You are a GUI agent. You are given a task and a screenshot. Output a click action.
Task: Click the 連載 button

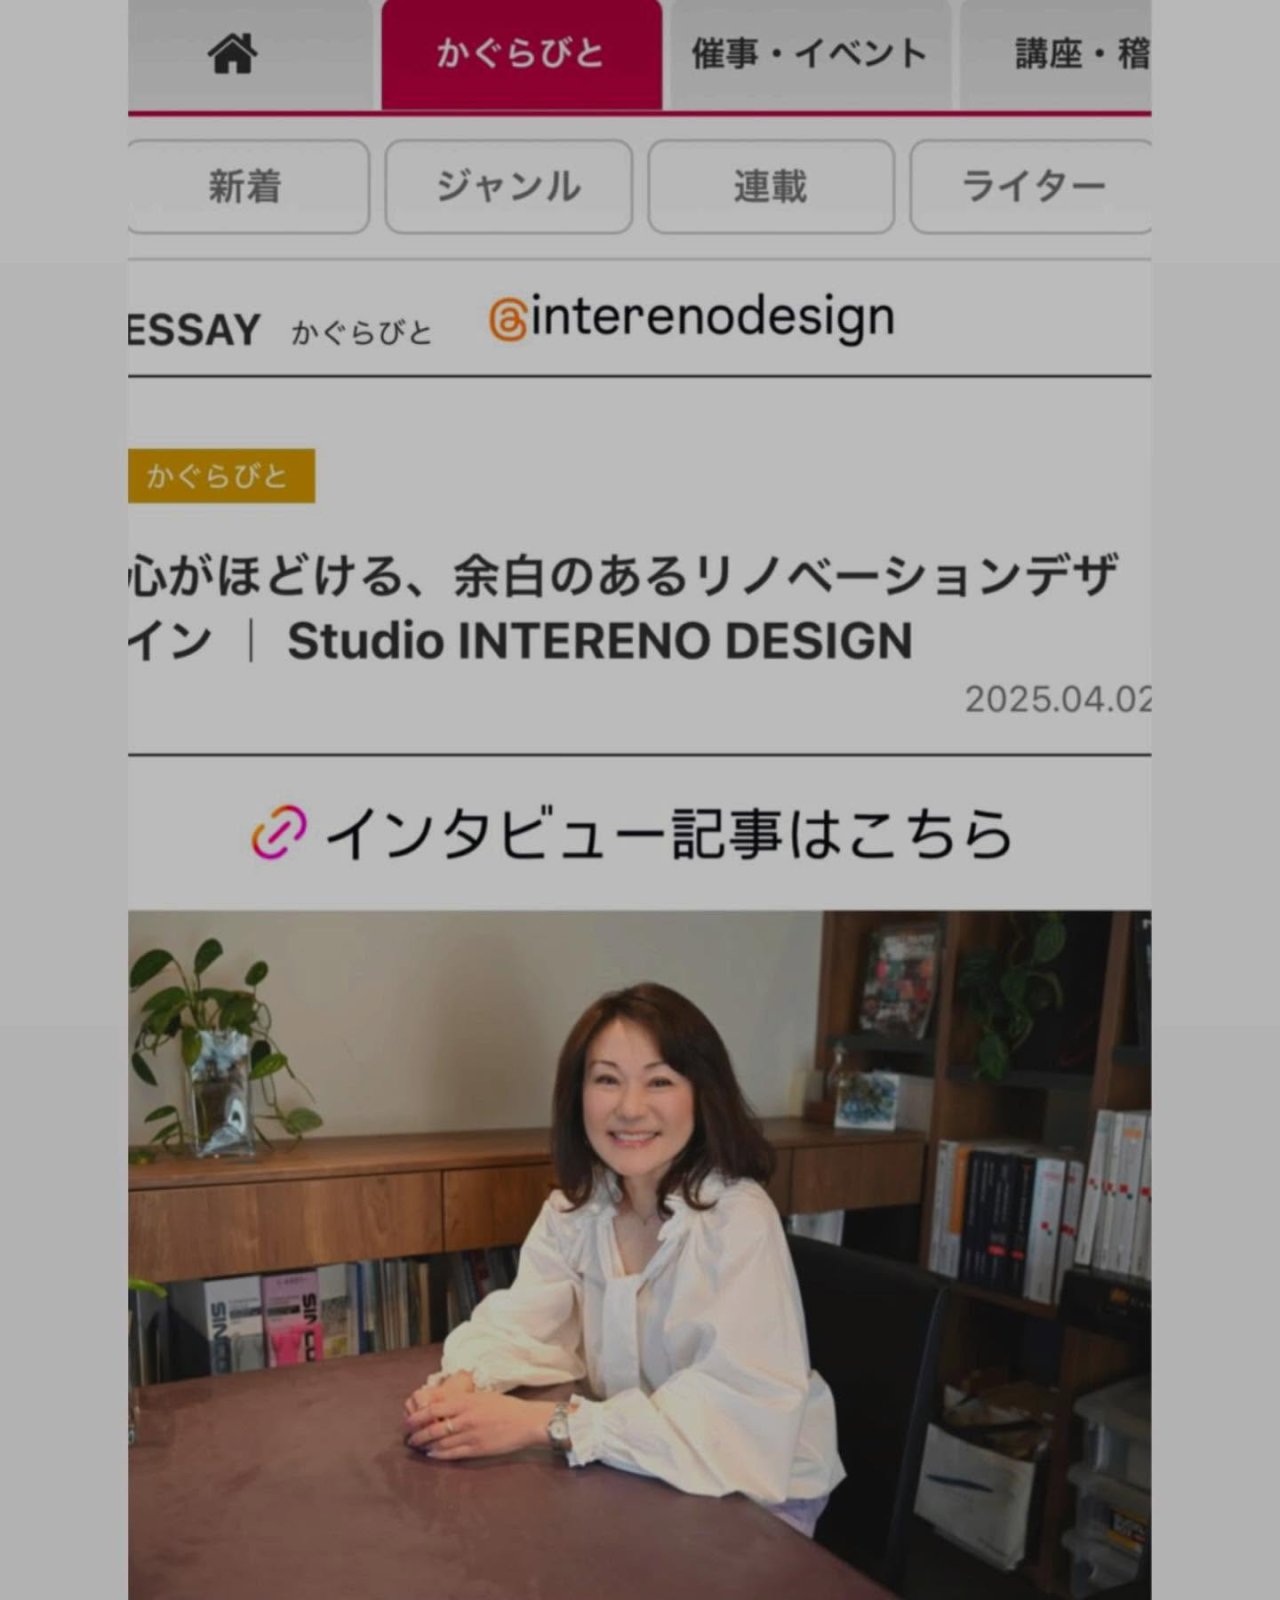pyautogui.click(x=770, y=186)
